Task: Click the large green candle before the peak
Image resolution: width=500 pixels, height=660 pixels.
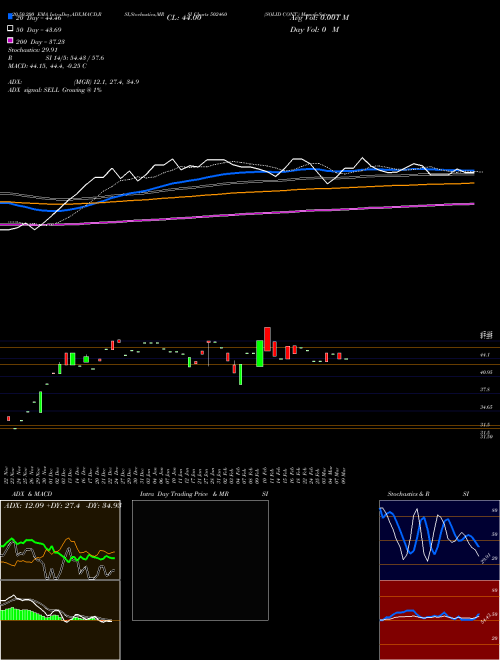Action: pos(260,354)
